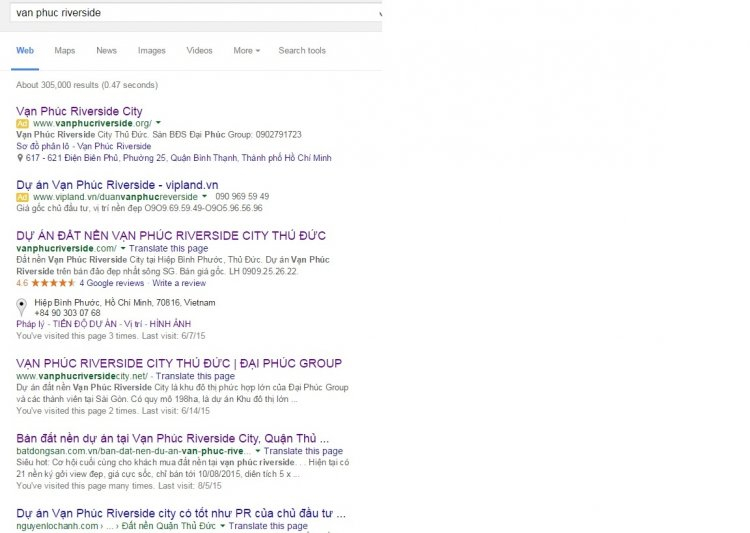
Task: Click the star rating of 4.6
Action: (x=53, y=283)
